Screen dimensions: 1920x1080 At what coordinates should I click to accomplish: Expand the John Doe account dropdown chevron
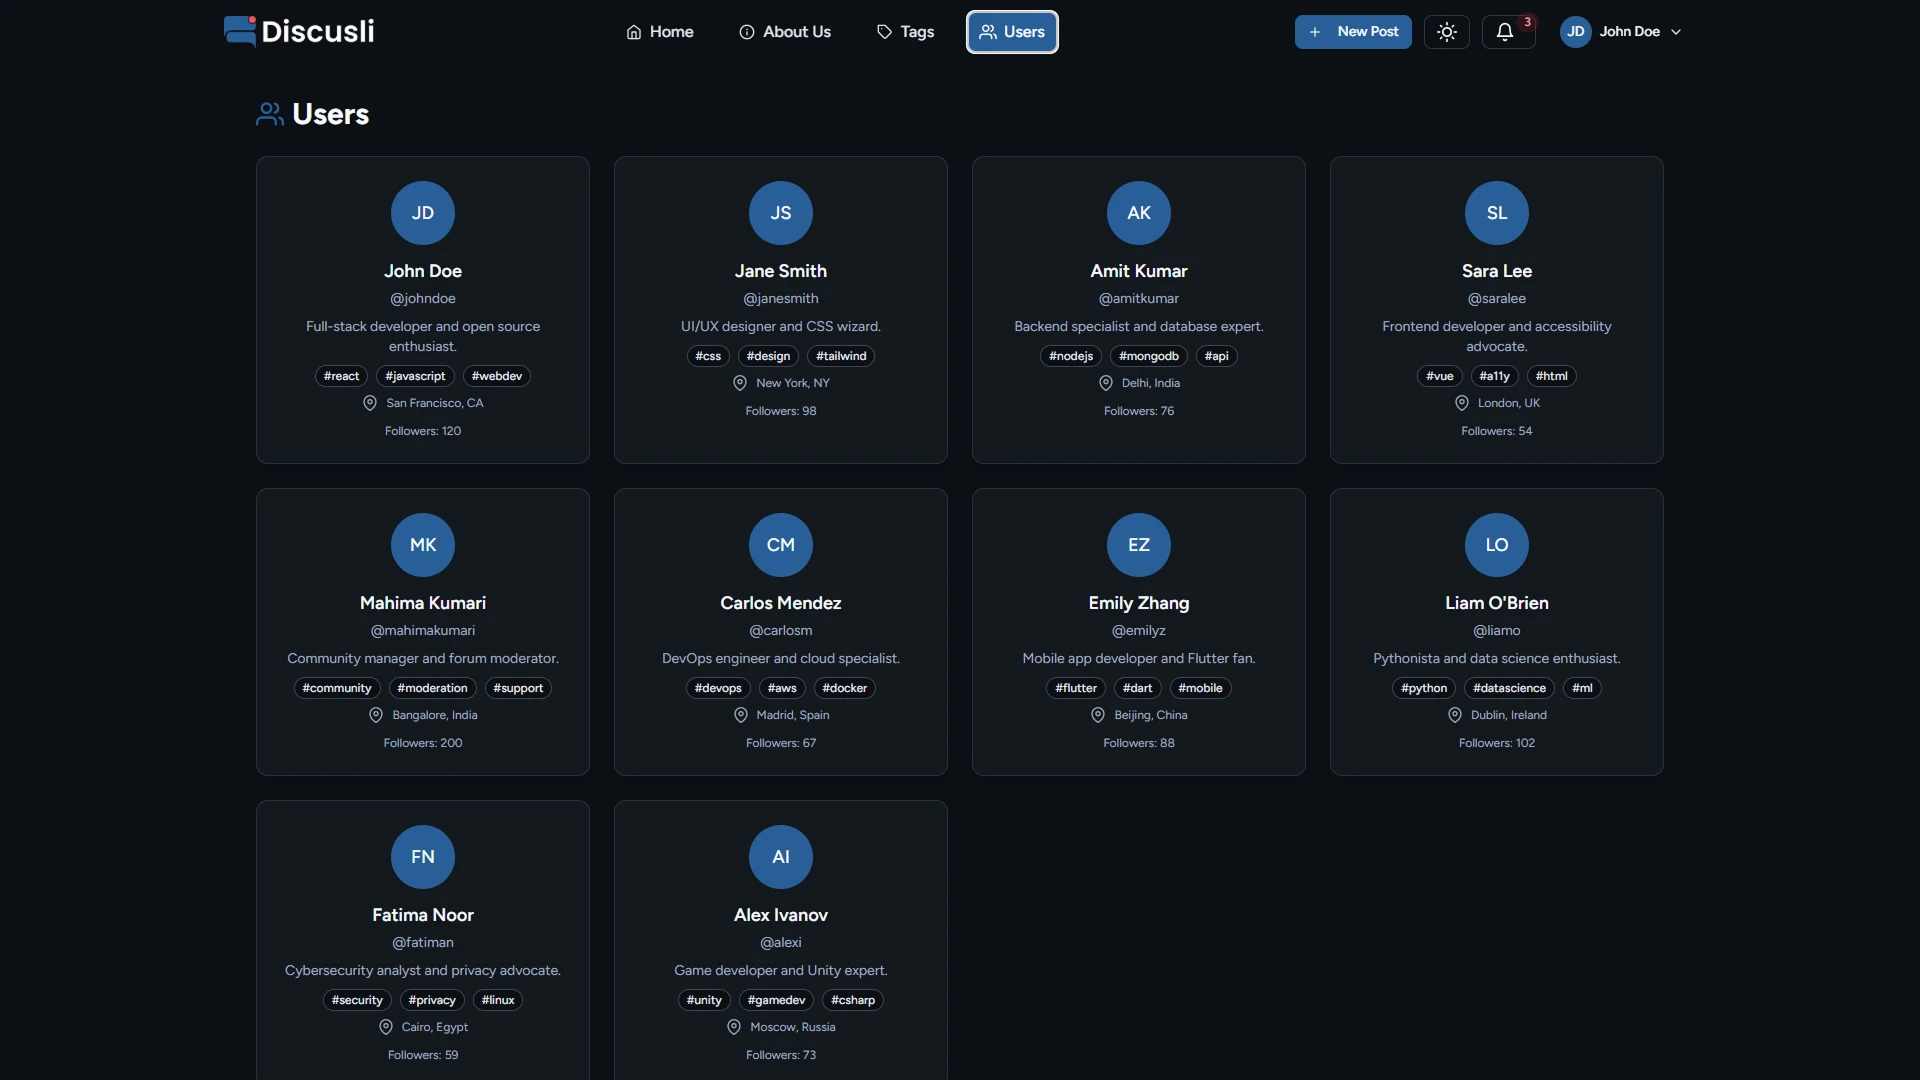[1676, 32]
